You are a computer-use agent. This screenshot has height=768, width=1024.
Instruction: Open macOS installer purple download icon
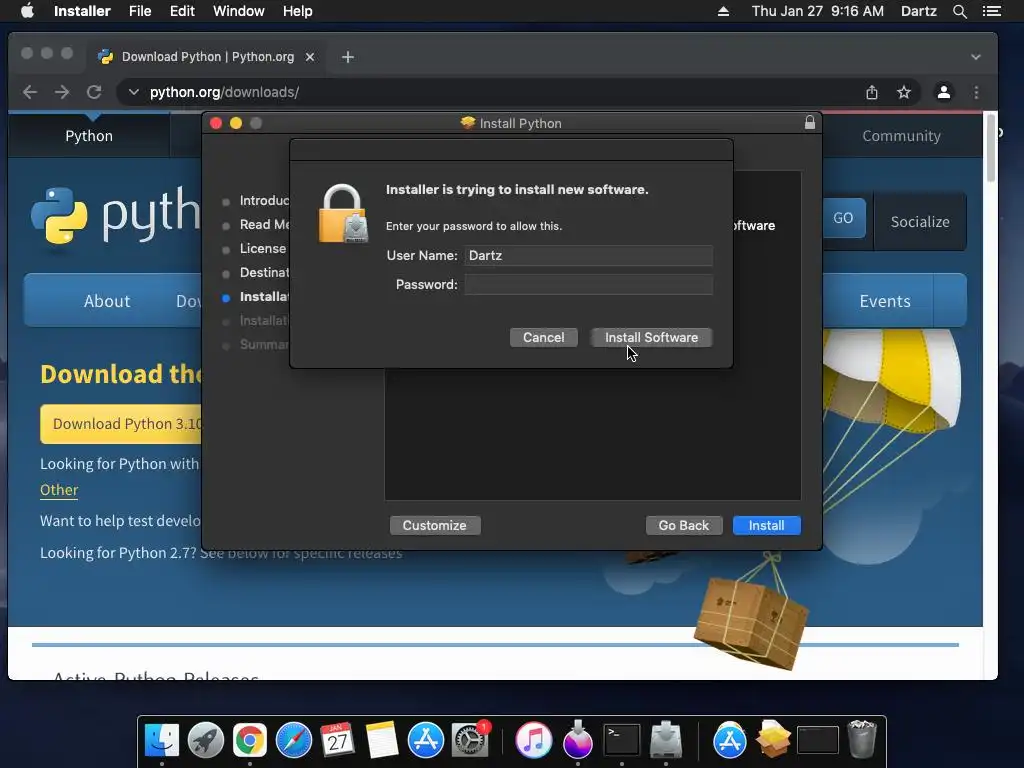click(577, 740)
